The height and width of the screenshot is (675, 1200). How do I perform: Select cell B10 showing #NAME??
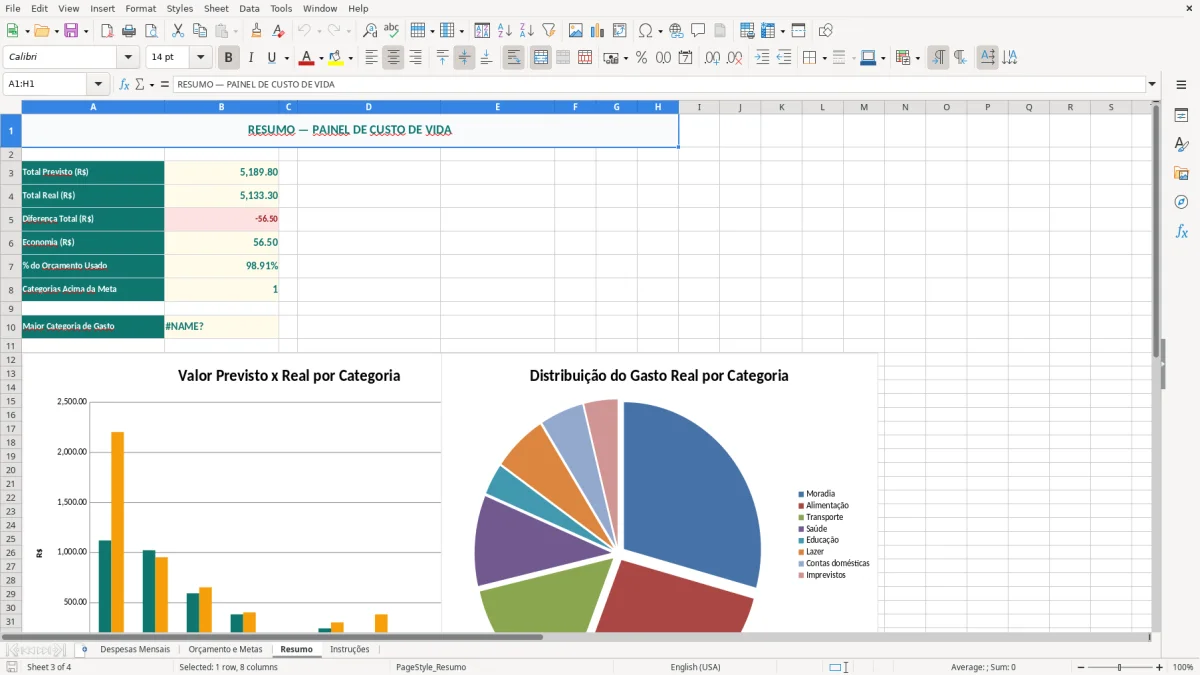(x=222, y=326)
